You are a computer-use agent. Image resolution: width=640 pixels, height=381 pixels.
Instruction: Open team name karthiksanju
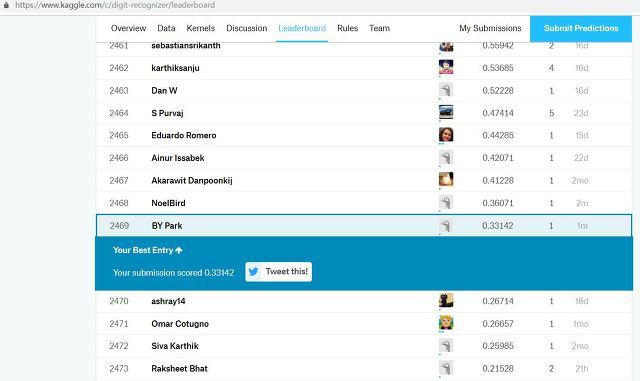pos(175,68)
